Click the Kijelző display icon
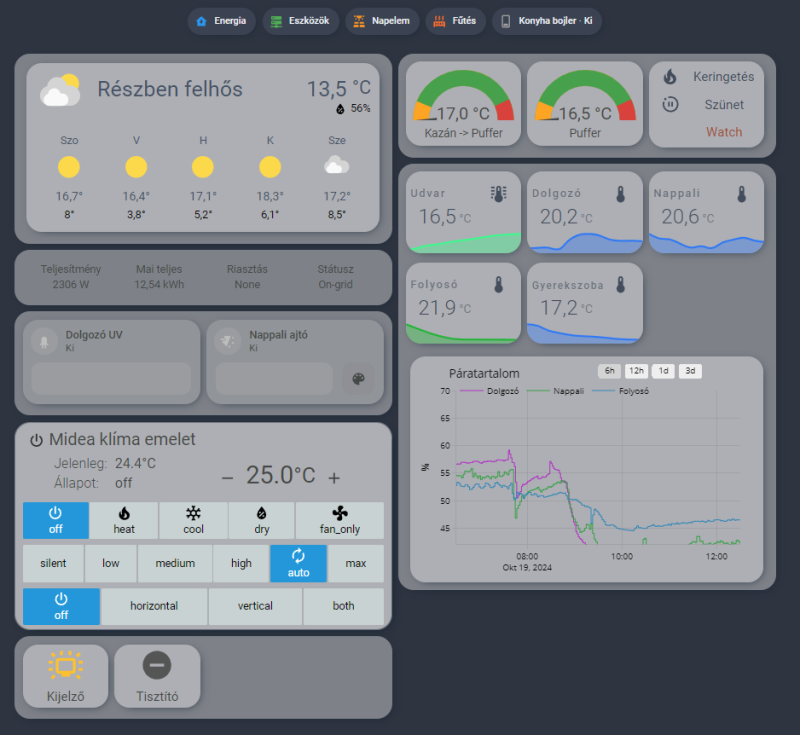This screenshot has height=735, width=800. click(x=66, y=665)
